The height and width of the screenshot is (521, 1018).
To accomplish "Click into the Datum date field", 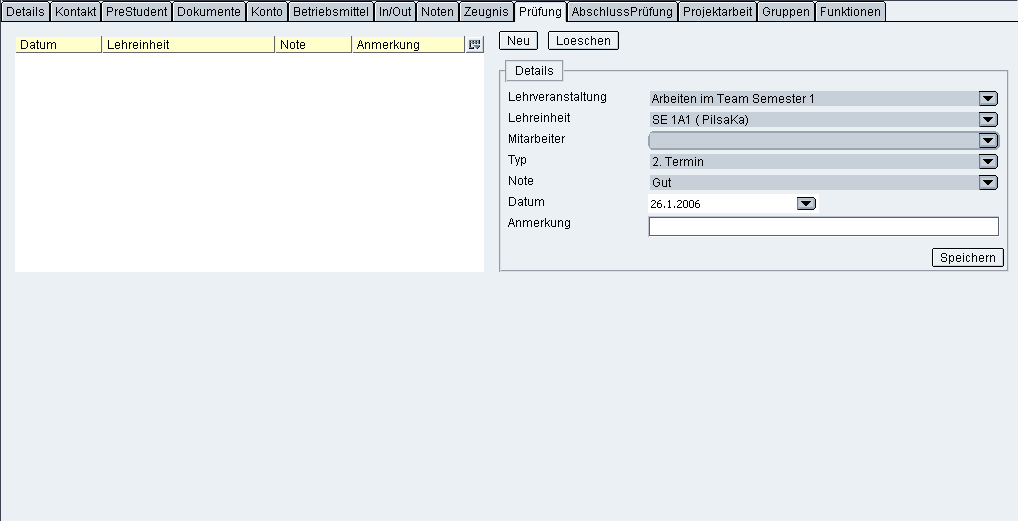I will point(720,204).
